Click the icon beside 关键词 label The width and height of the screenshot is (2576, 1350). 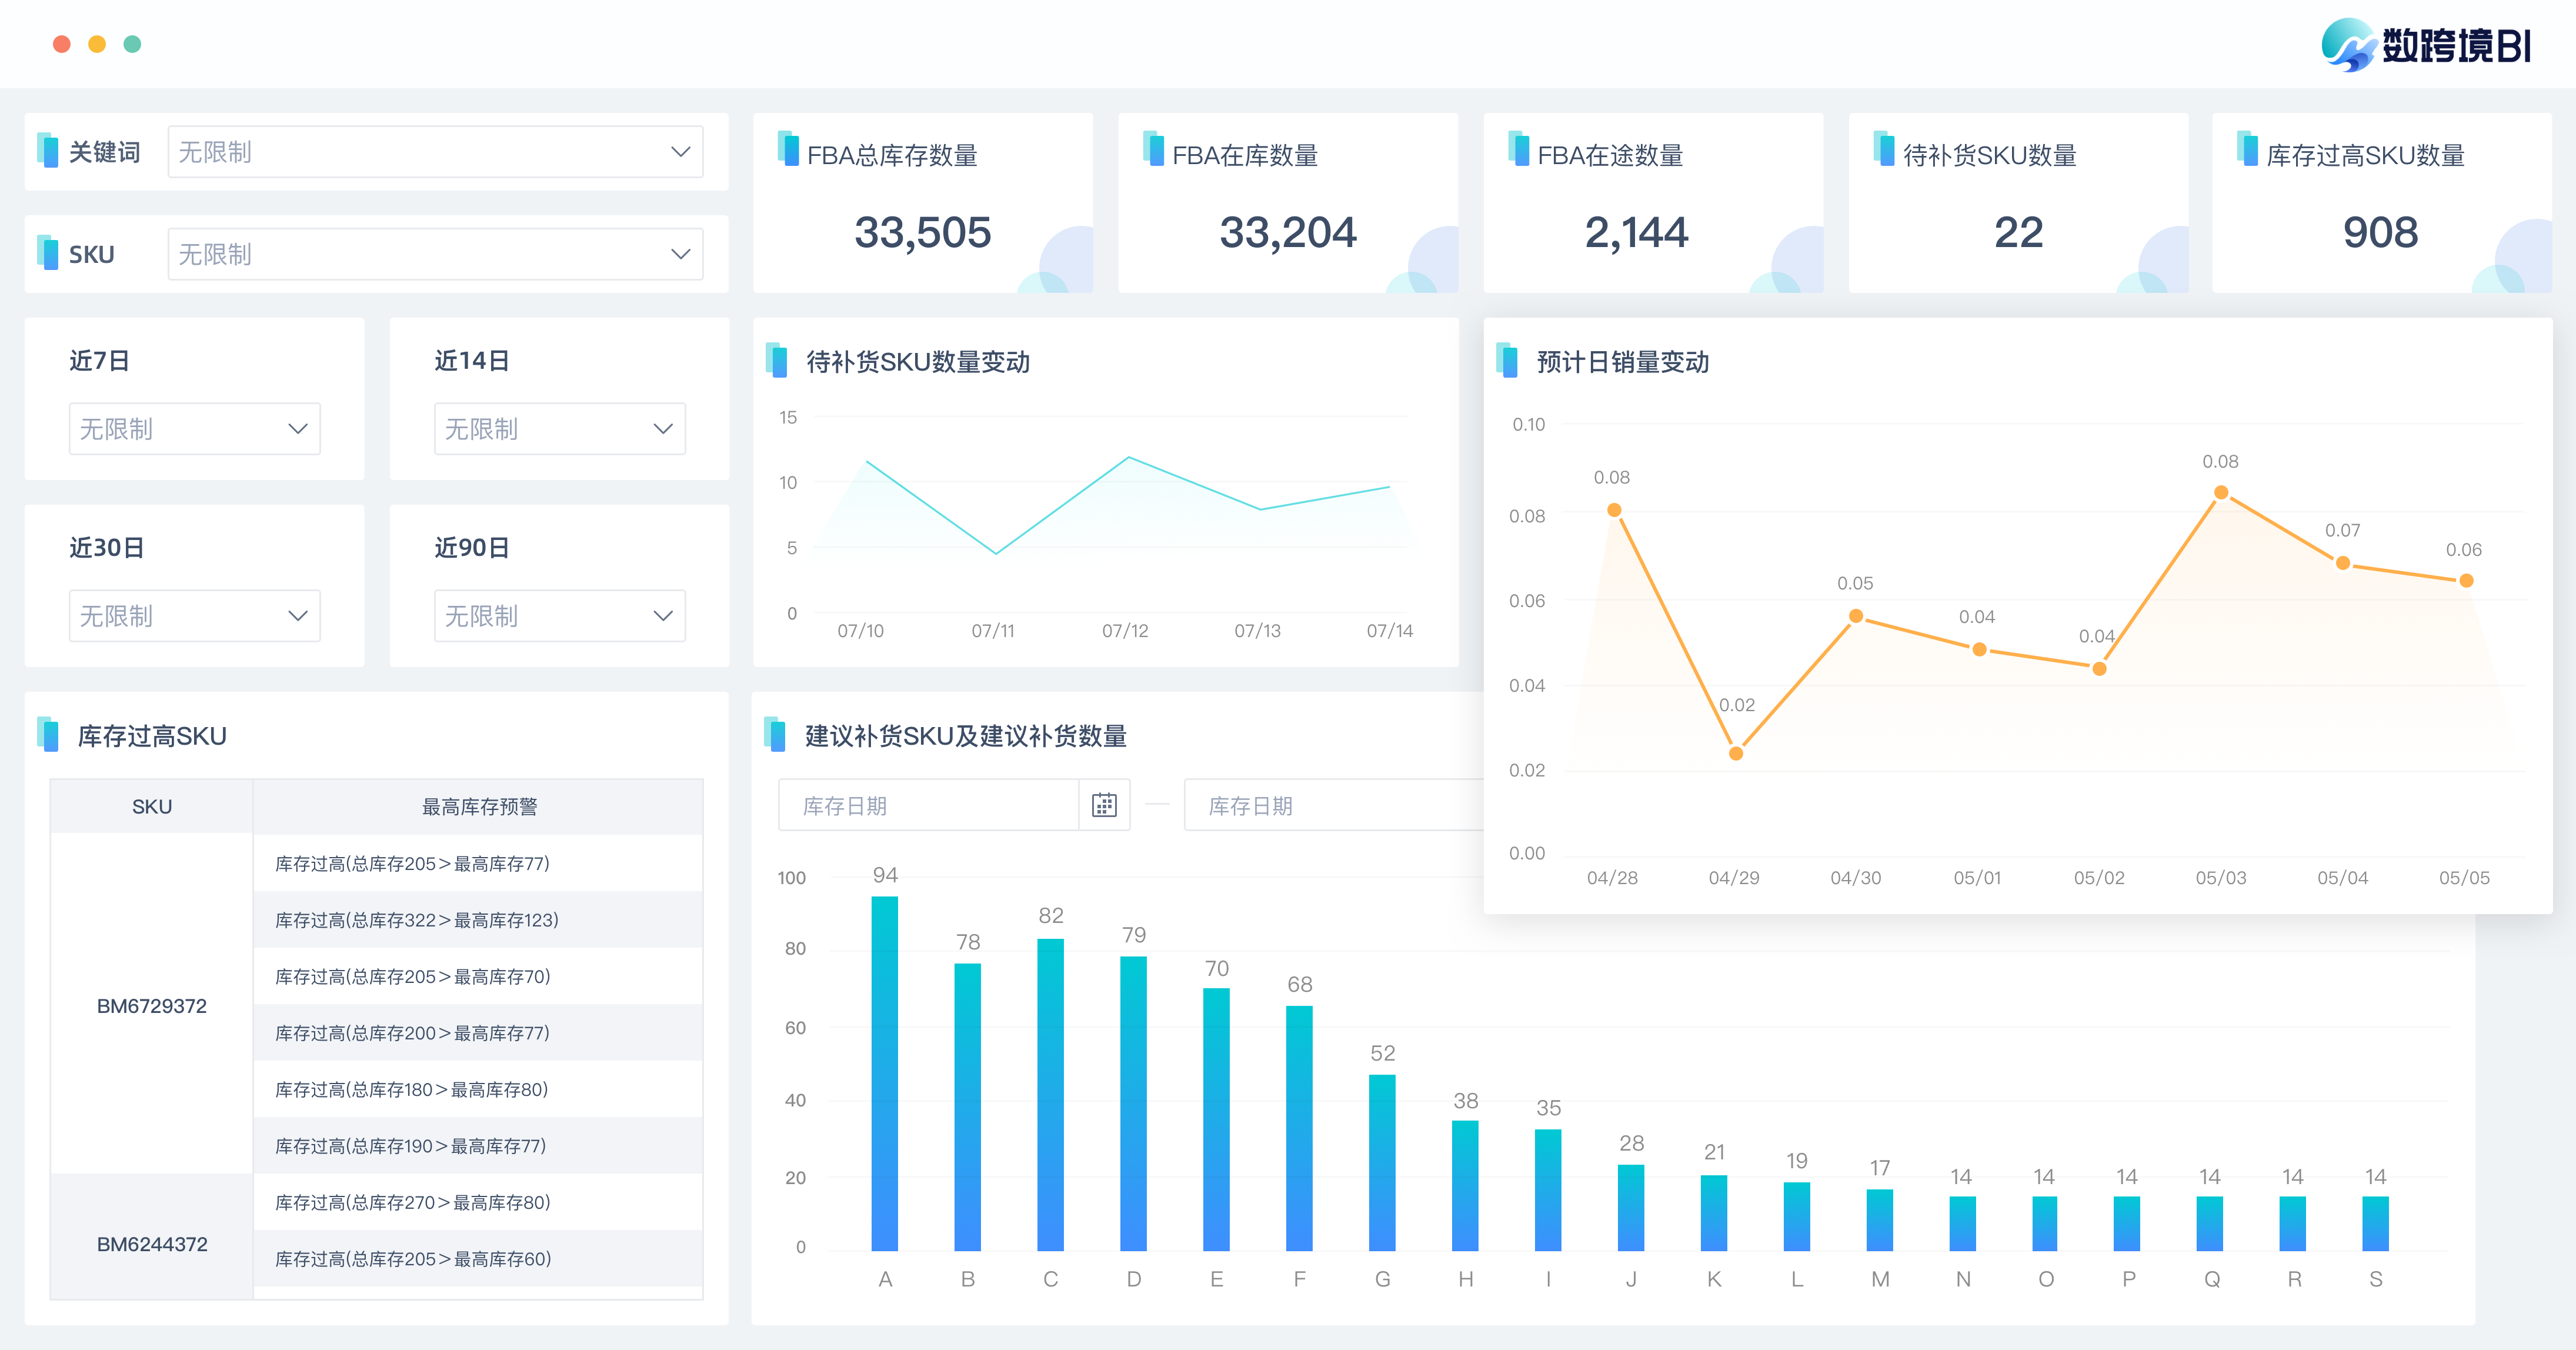click(x=48, y=149)
